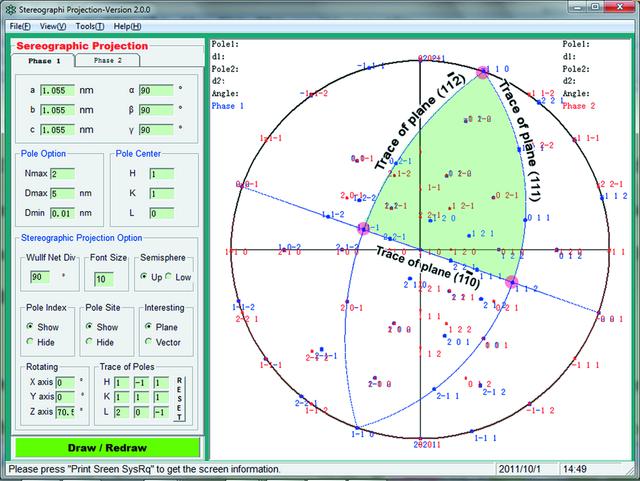Click the Wulff Net Div field
The height and width of the screenshot is (481, 640).
tap(40, 277)
